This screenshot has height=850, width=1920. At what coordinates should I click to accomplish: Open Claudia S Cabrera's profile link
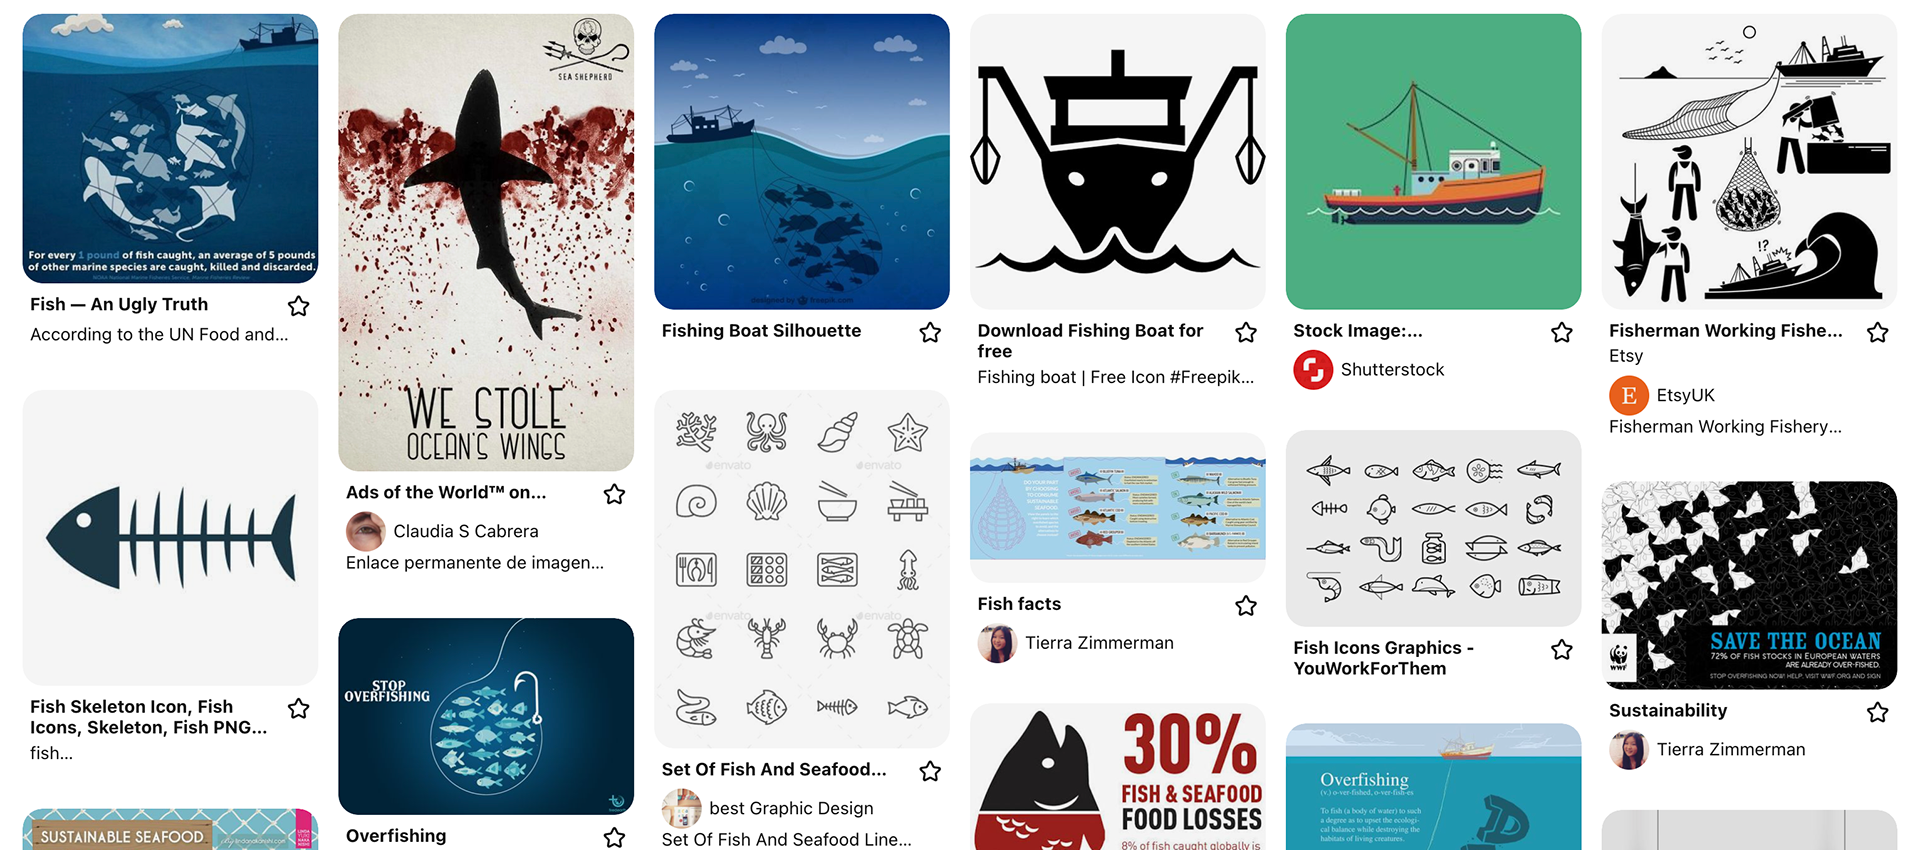pos(466,531)
